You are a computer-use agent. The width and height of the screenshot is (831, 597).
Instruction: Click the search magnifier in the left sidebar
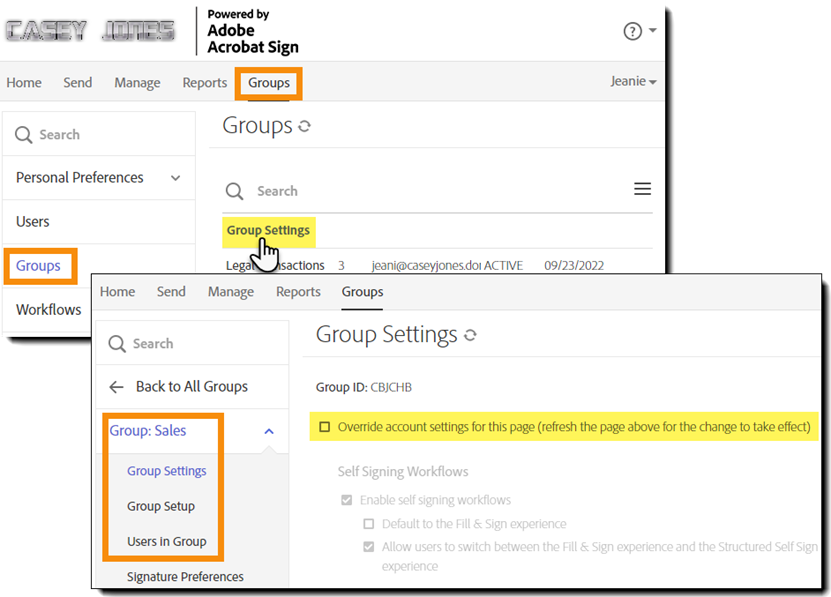click(x=23, y=133)
